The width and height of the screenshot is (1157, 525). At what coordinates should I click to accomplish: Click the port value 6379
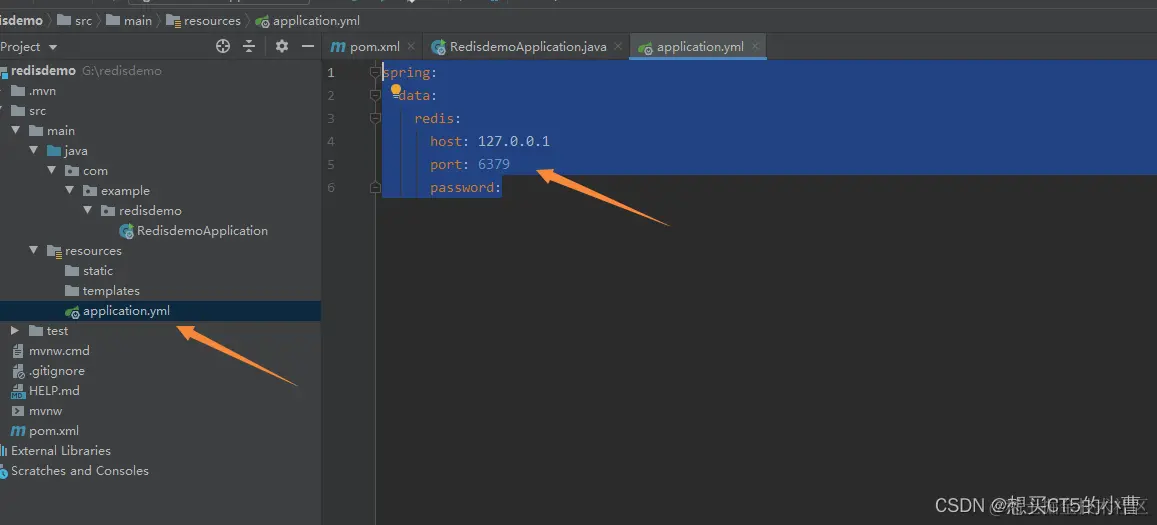tap(494, 164)
